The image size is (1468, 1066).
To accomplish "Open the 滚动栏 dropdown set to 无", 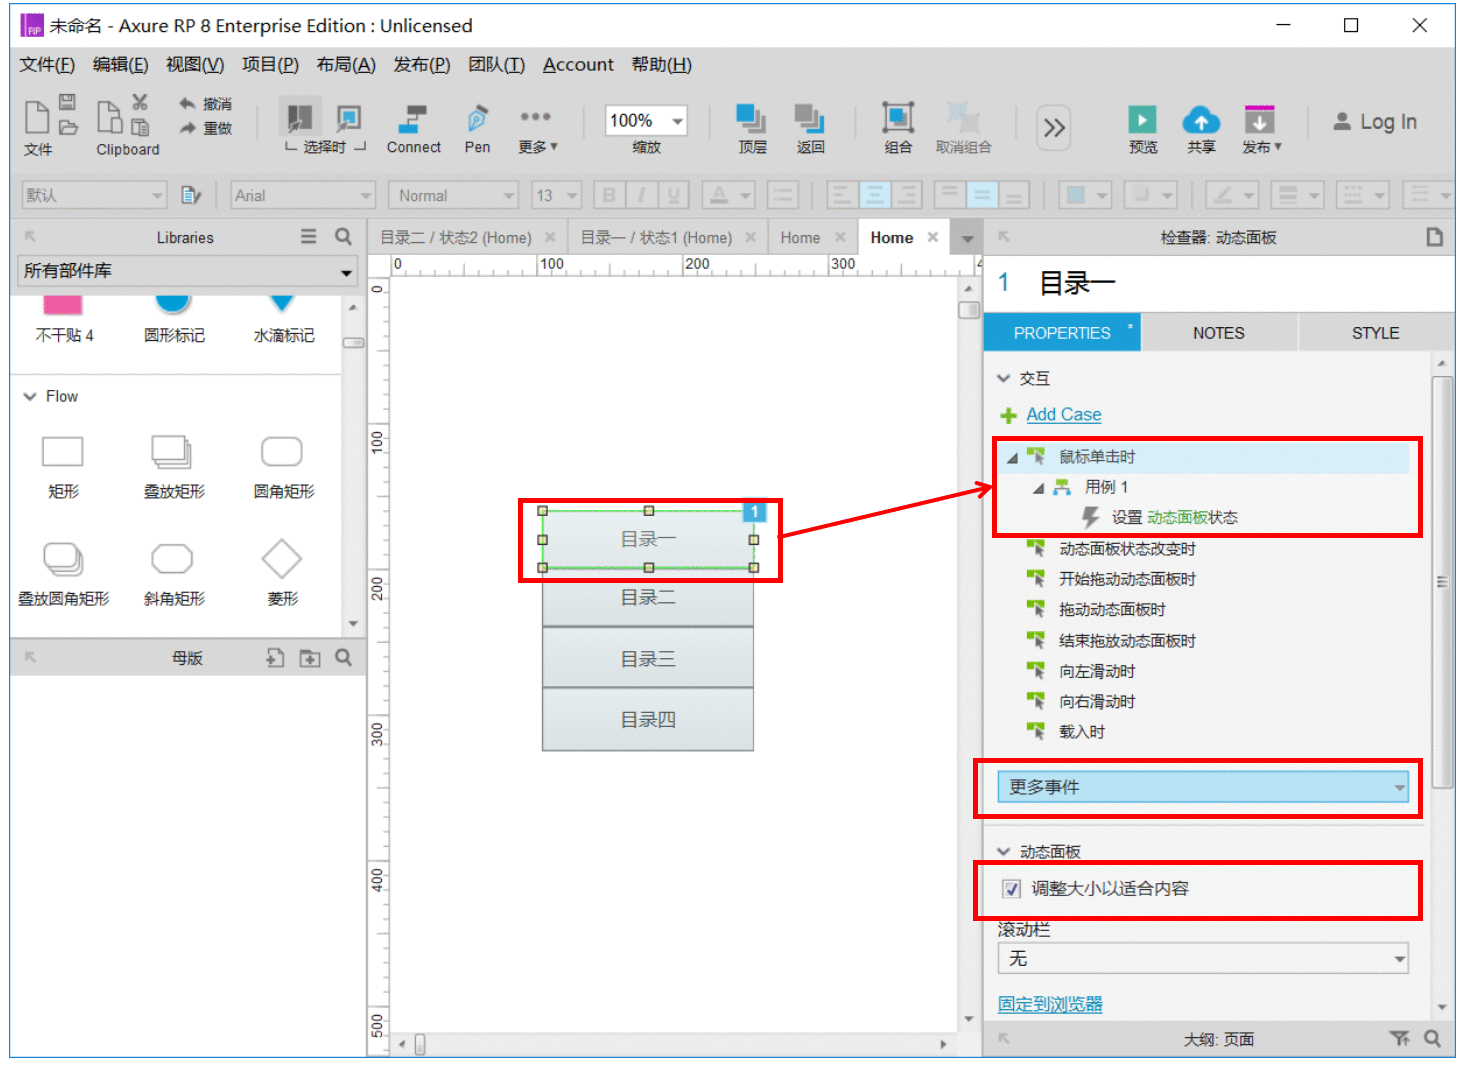I will (1203, 959).
